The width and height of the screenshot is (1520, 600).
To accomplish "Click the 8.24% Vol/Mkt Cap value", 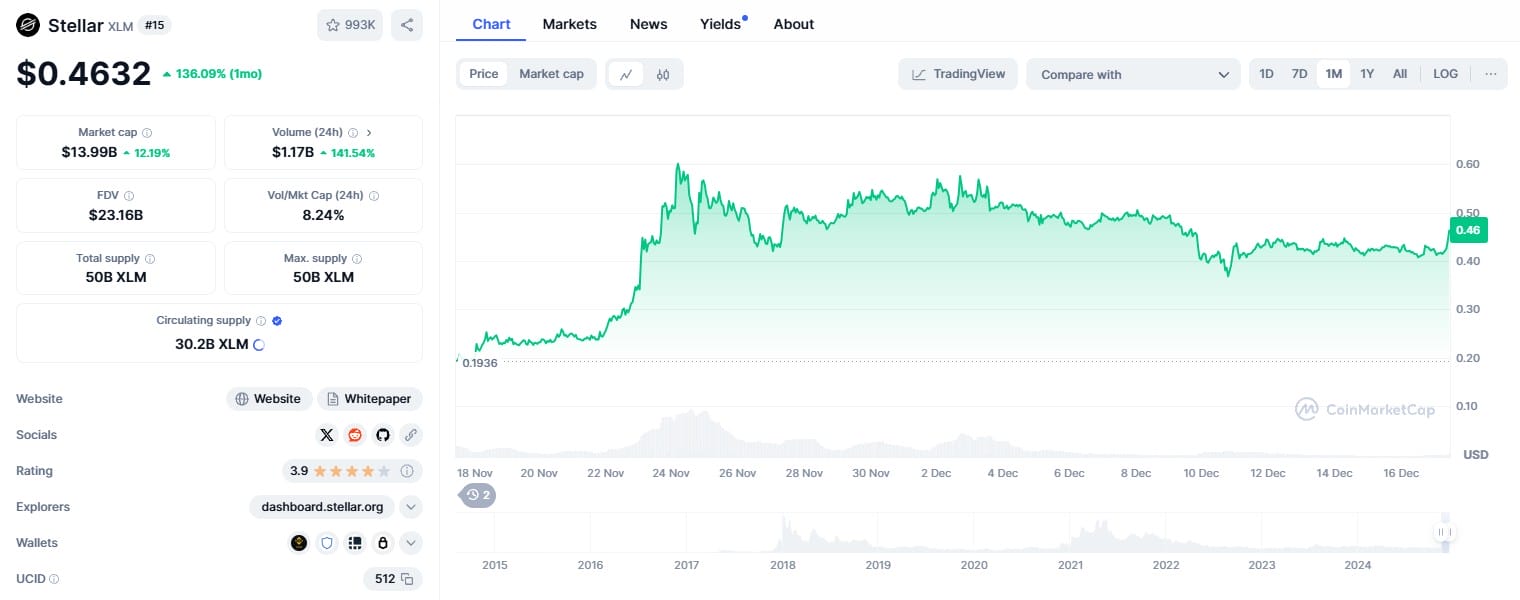I will pyautogui.click(x=323, y=215).
